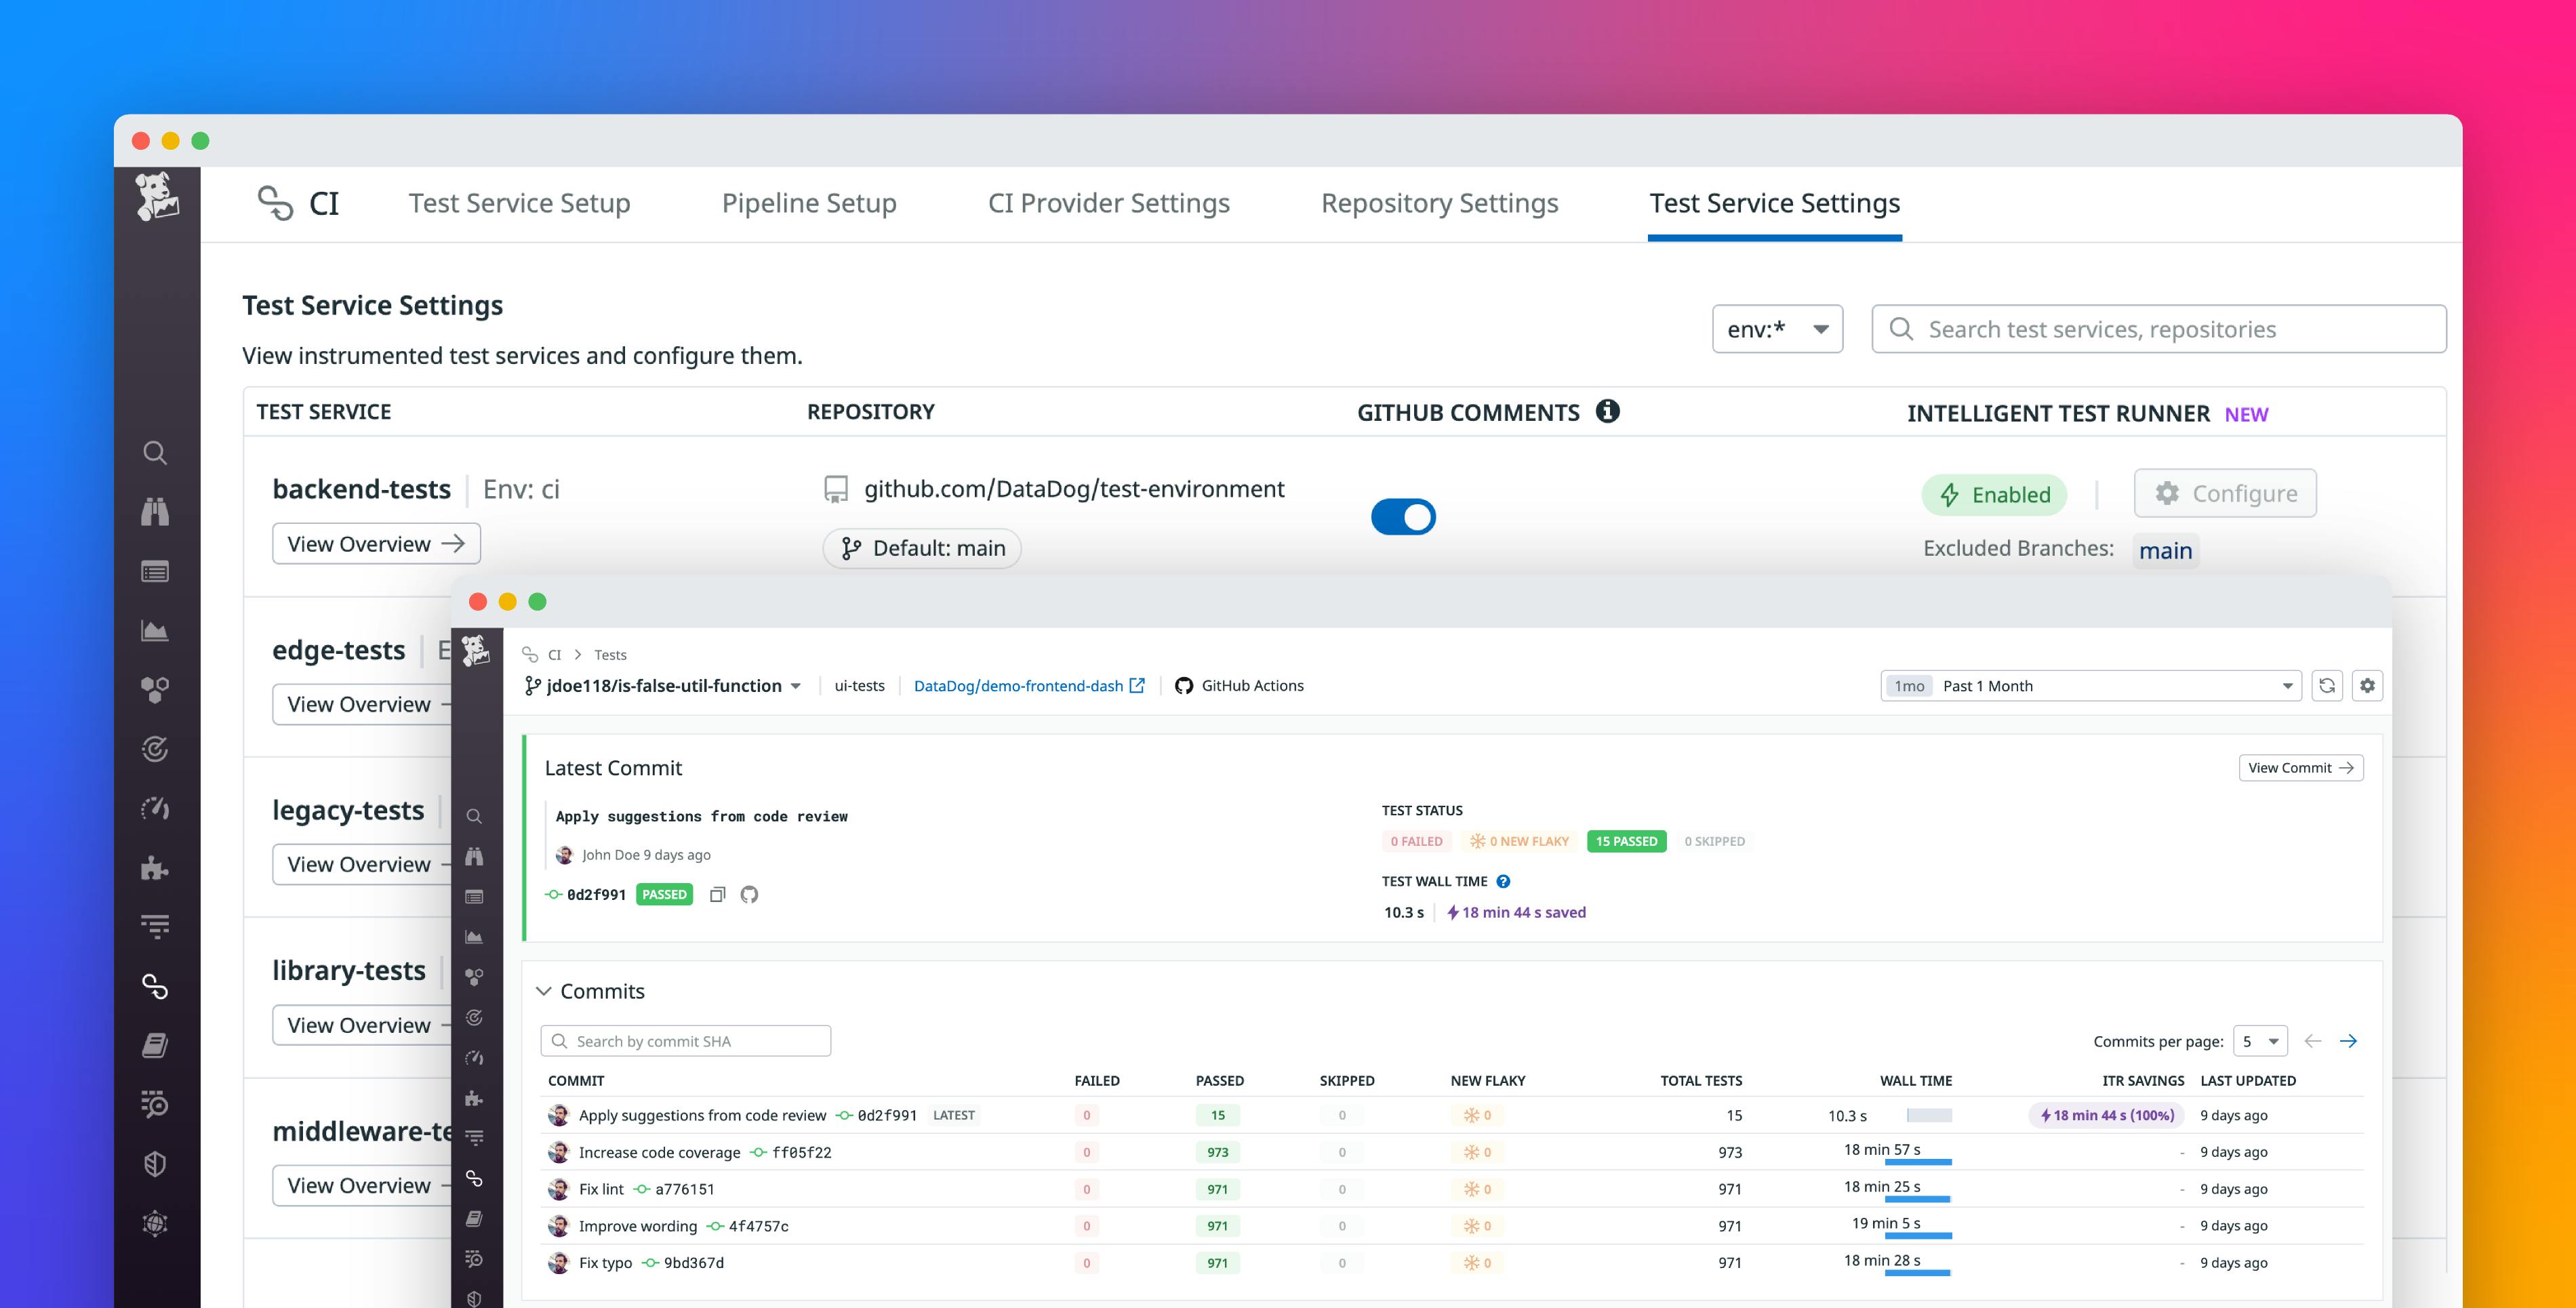This screenshot has width=2576, height=1308.
Task: Open the Repository Settings tab
Action: click(x=1439, y=203)
